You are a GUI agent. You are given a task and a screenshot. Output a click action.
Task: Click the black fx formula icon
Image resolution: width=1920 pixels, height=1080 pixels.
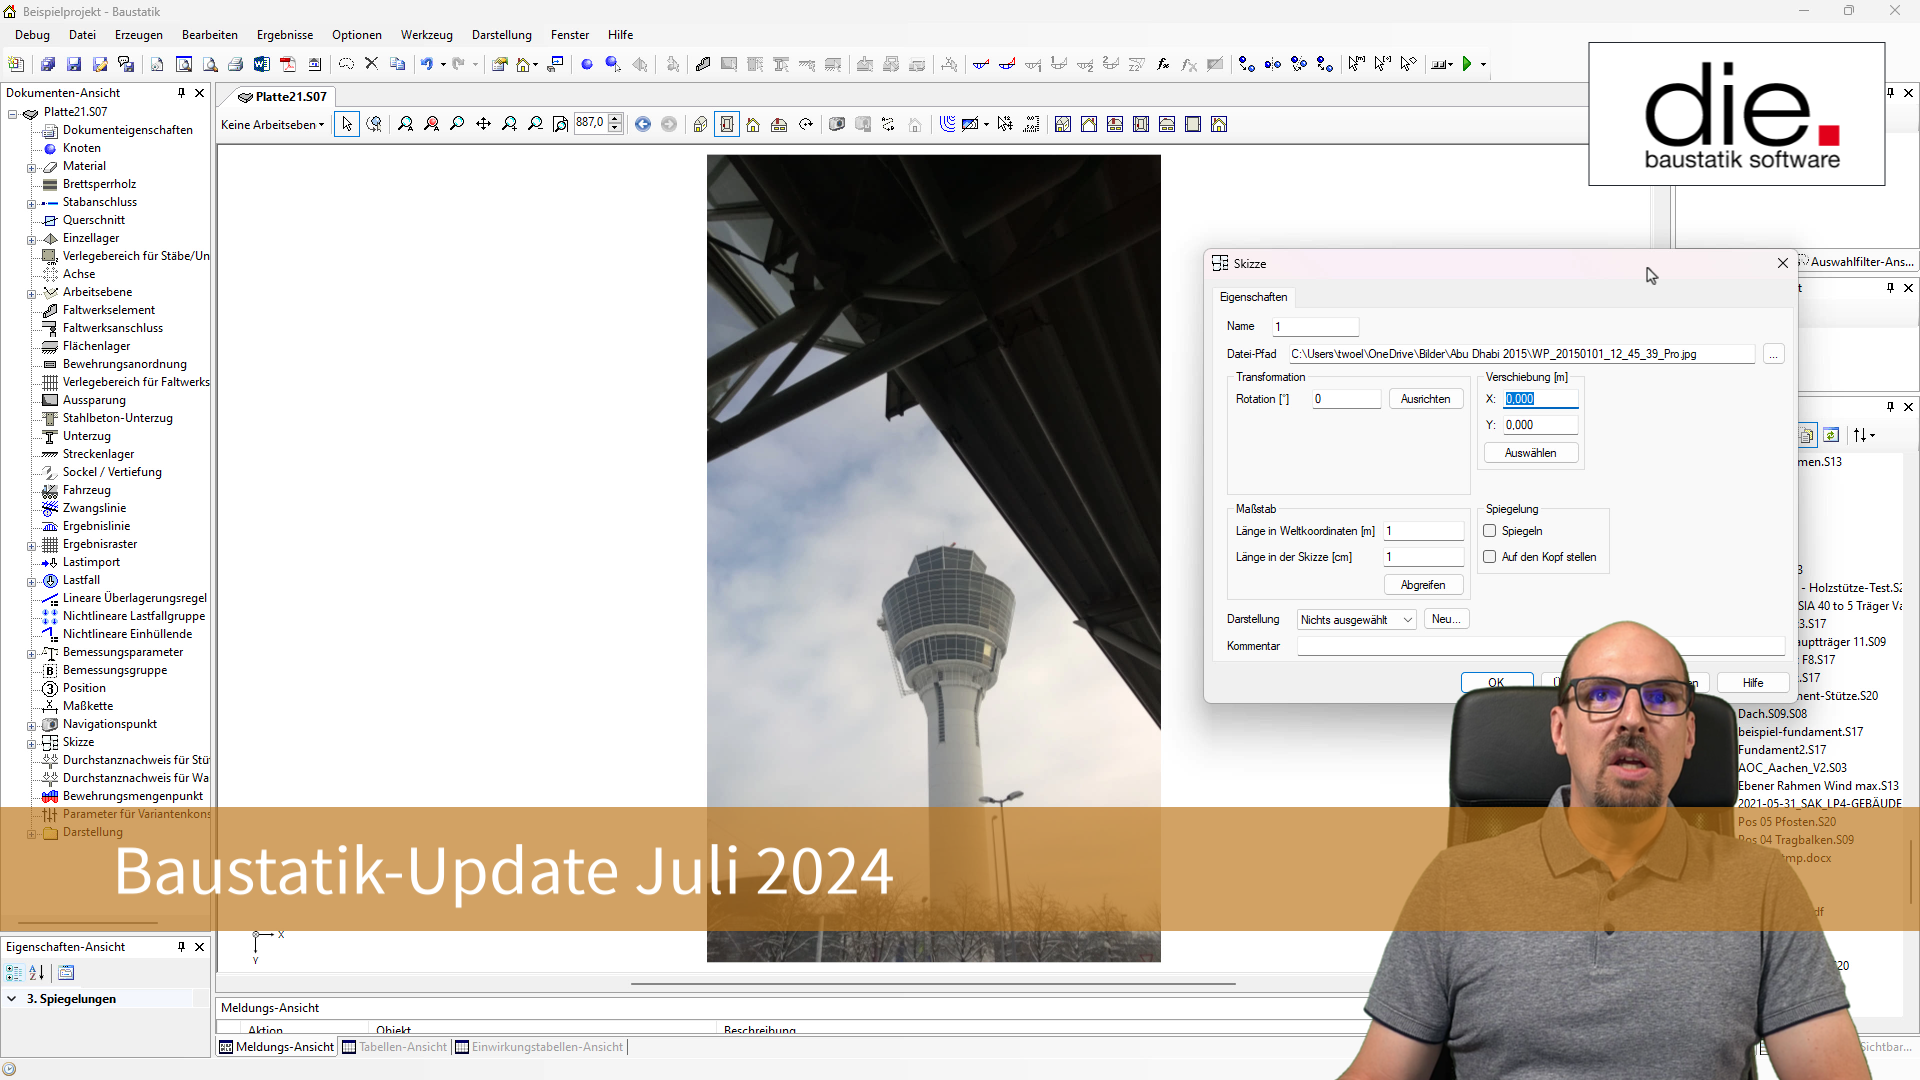(1163, 64)
